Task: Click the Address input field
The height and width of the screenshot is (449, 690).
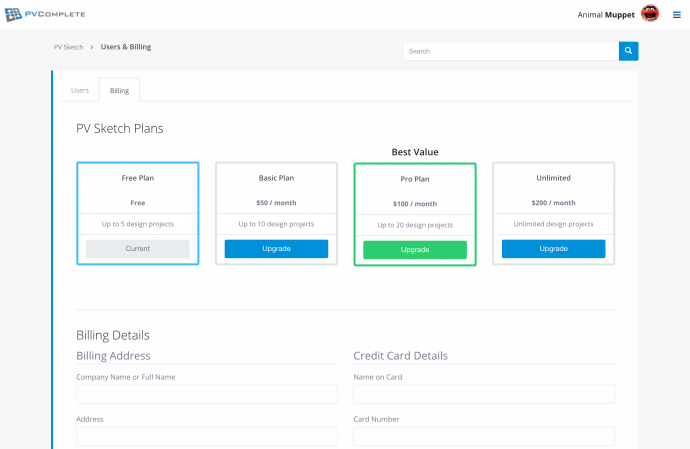Action: pos(207,436)
